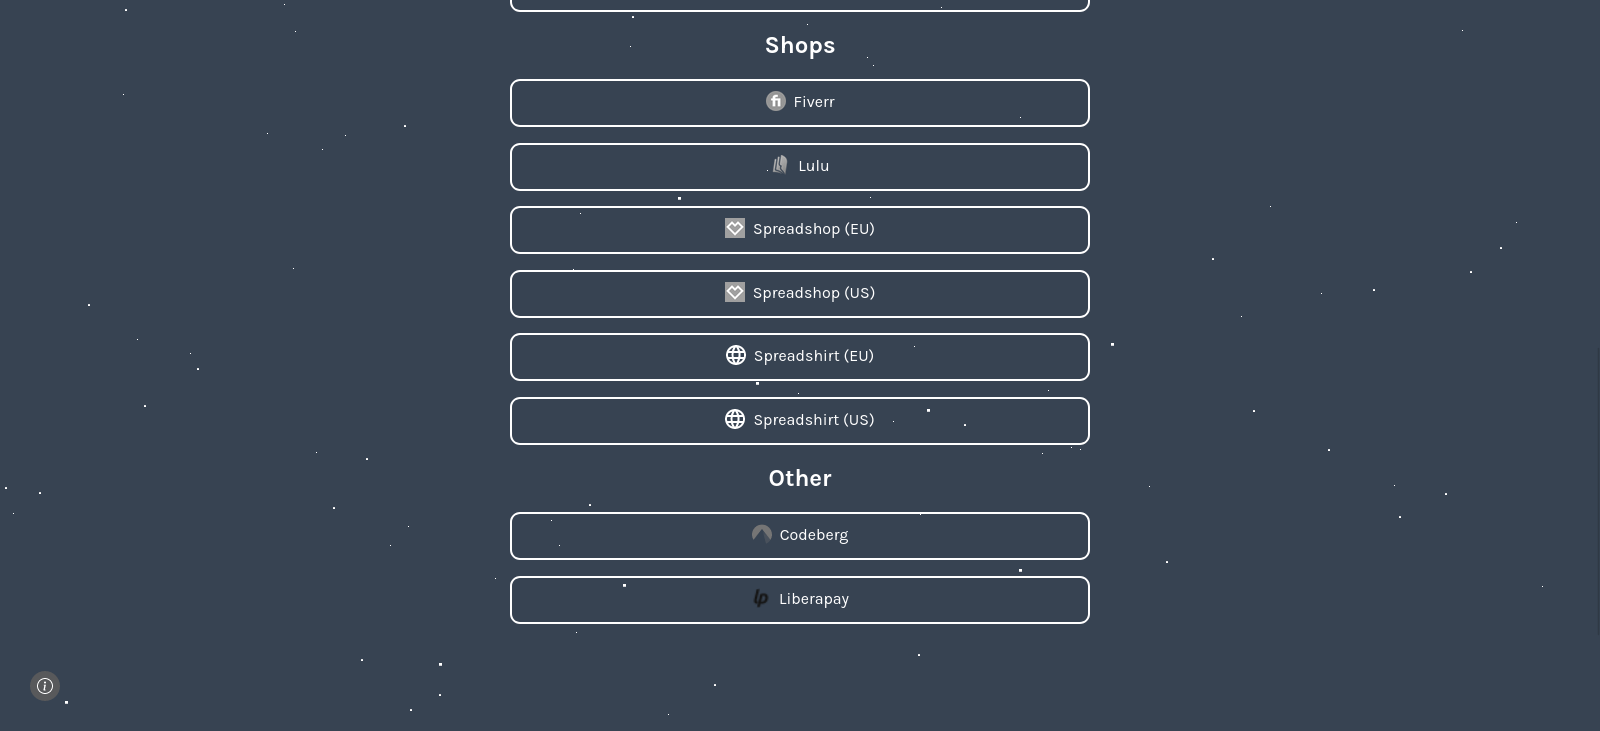Click the partially visible button above Shops
Viewport: 1600px width, 731px height.
(x=800, y=5)
